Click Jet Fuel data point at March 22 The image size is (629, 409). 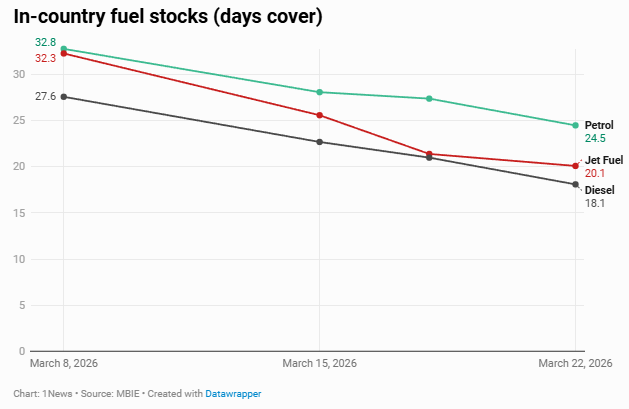576,166
